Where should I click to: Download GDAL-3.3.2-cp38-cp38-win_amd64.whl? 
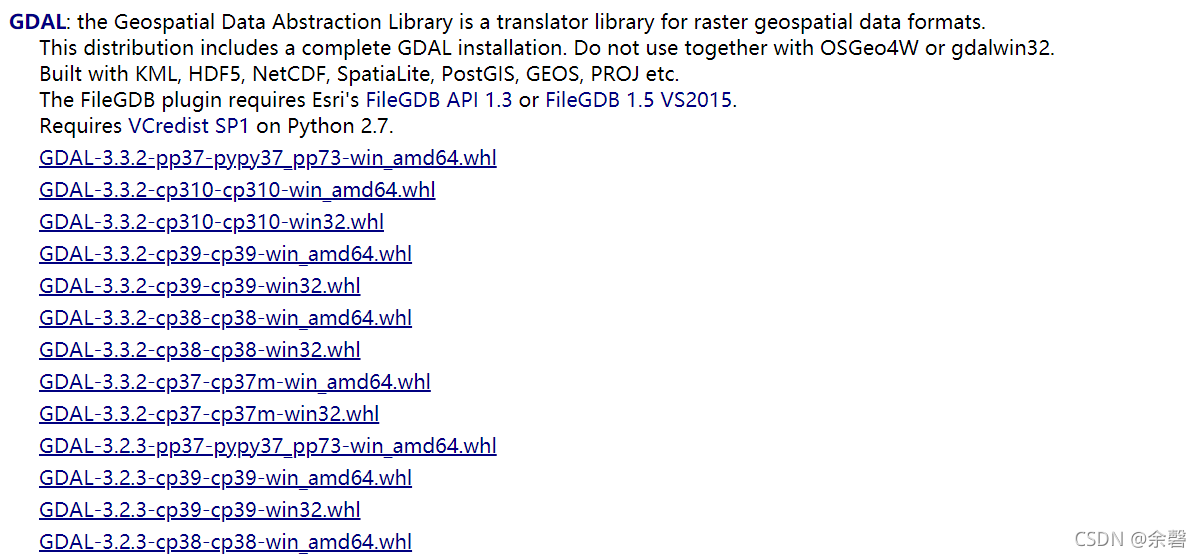[225, 318]
